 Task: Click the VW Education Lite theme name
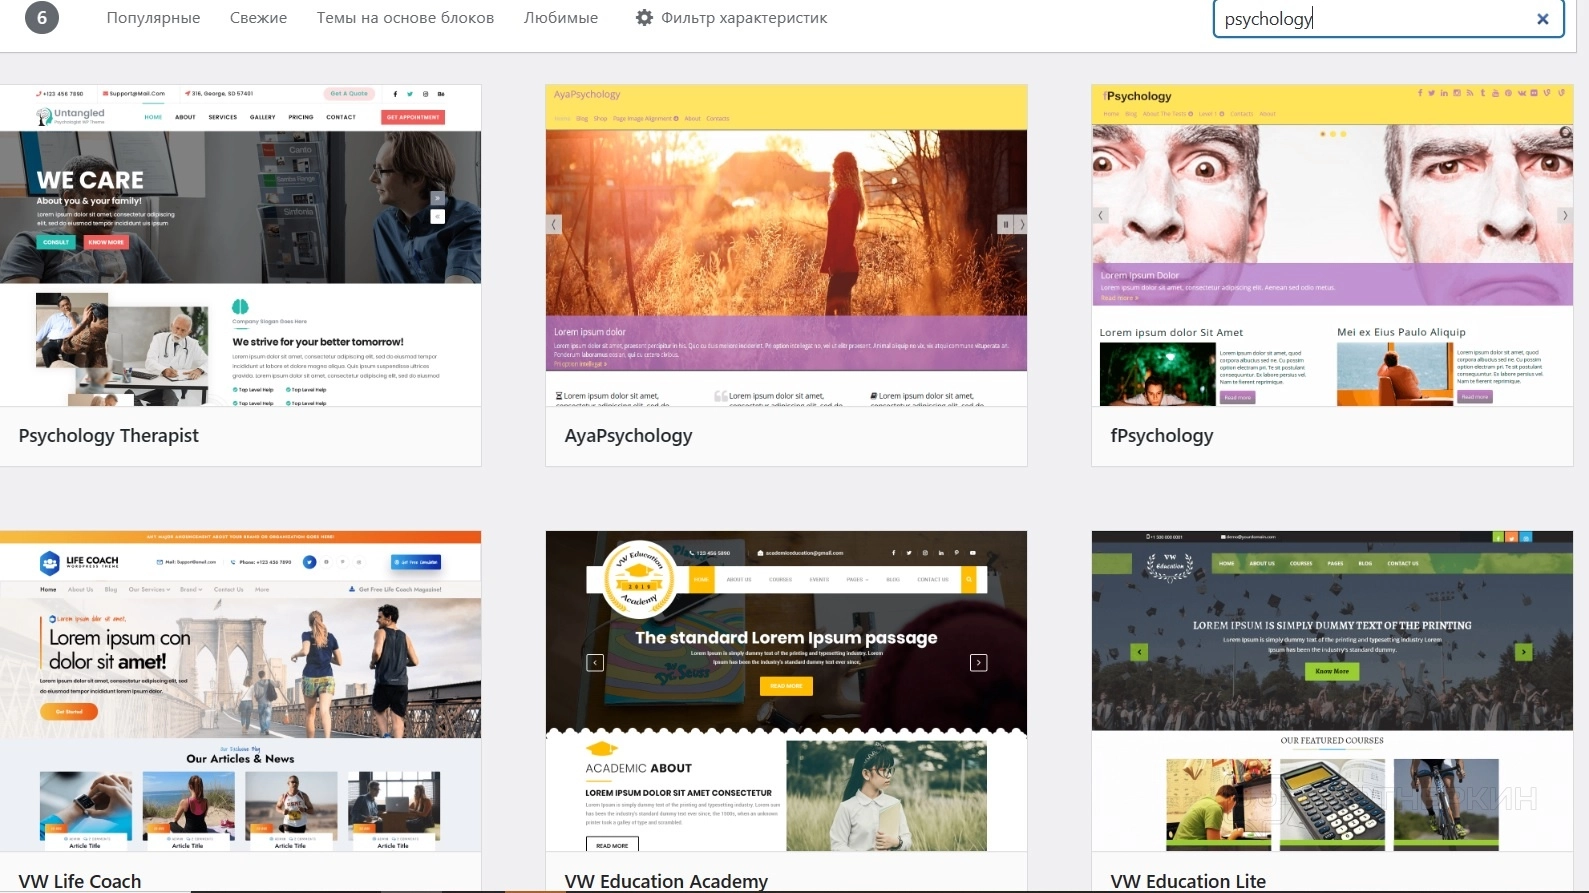(1188, 881)
